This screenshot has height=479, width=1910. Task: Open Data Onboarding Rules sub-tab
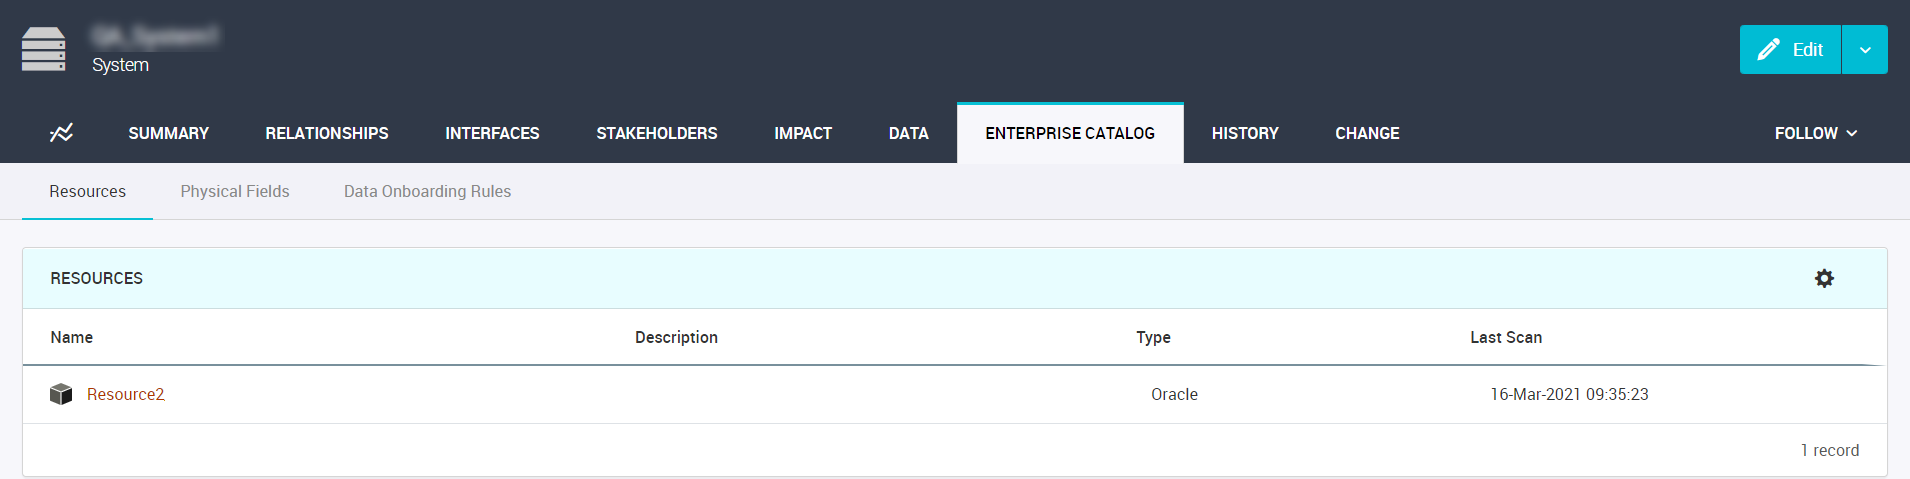coord(427,191)
